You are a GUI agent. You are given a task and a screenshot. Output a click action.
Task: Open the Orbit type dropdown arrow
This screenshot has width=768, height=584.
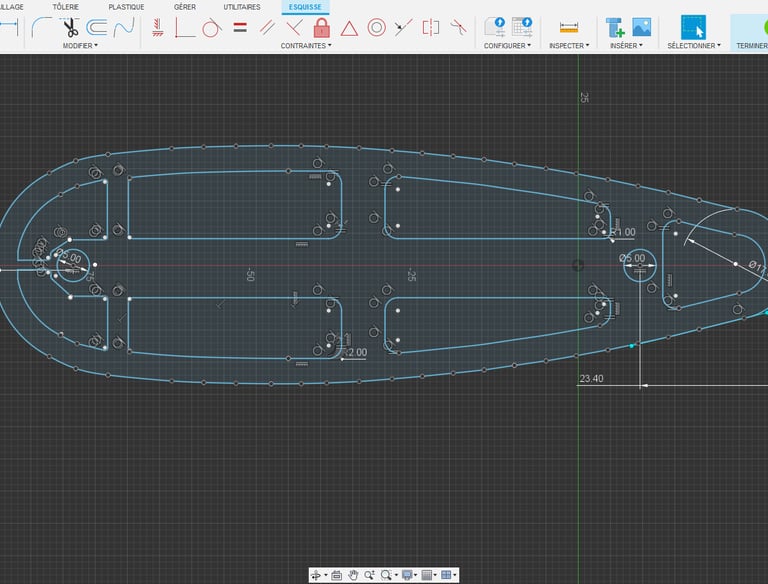(326, 575)
